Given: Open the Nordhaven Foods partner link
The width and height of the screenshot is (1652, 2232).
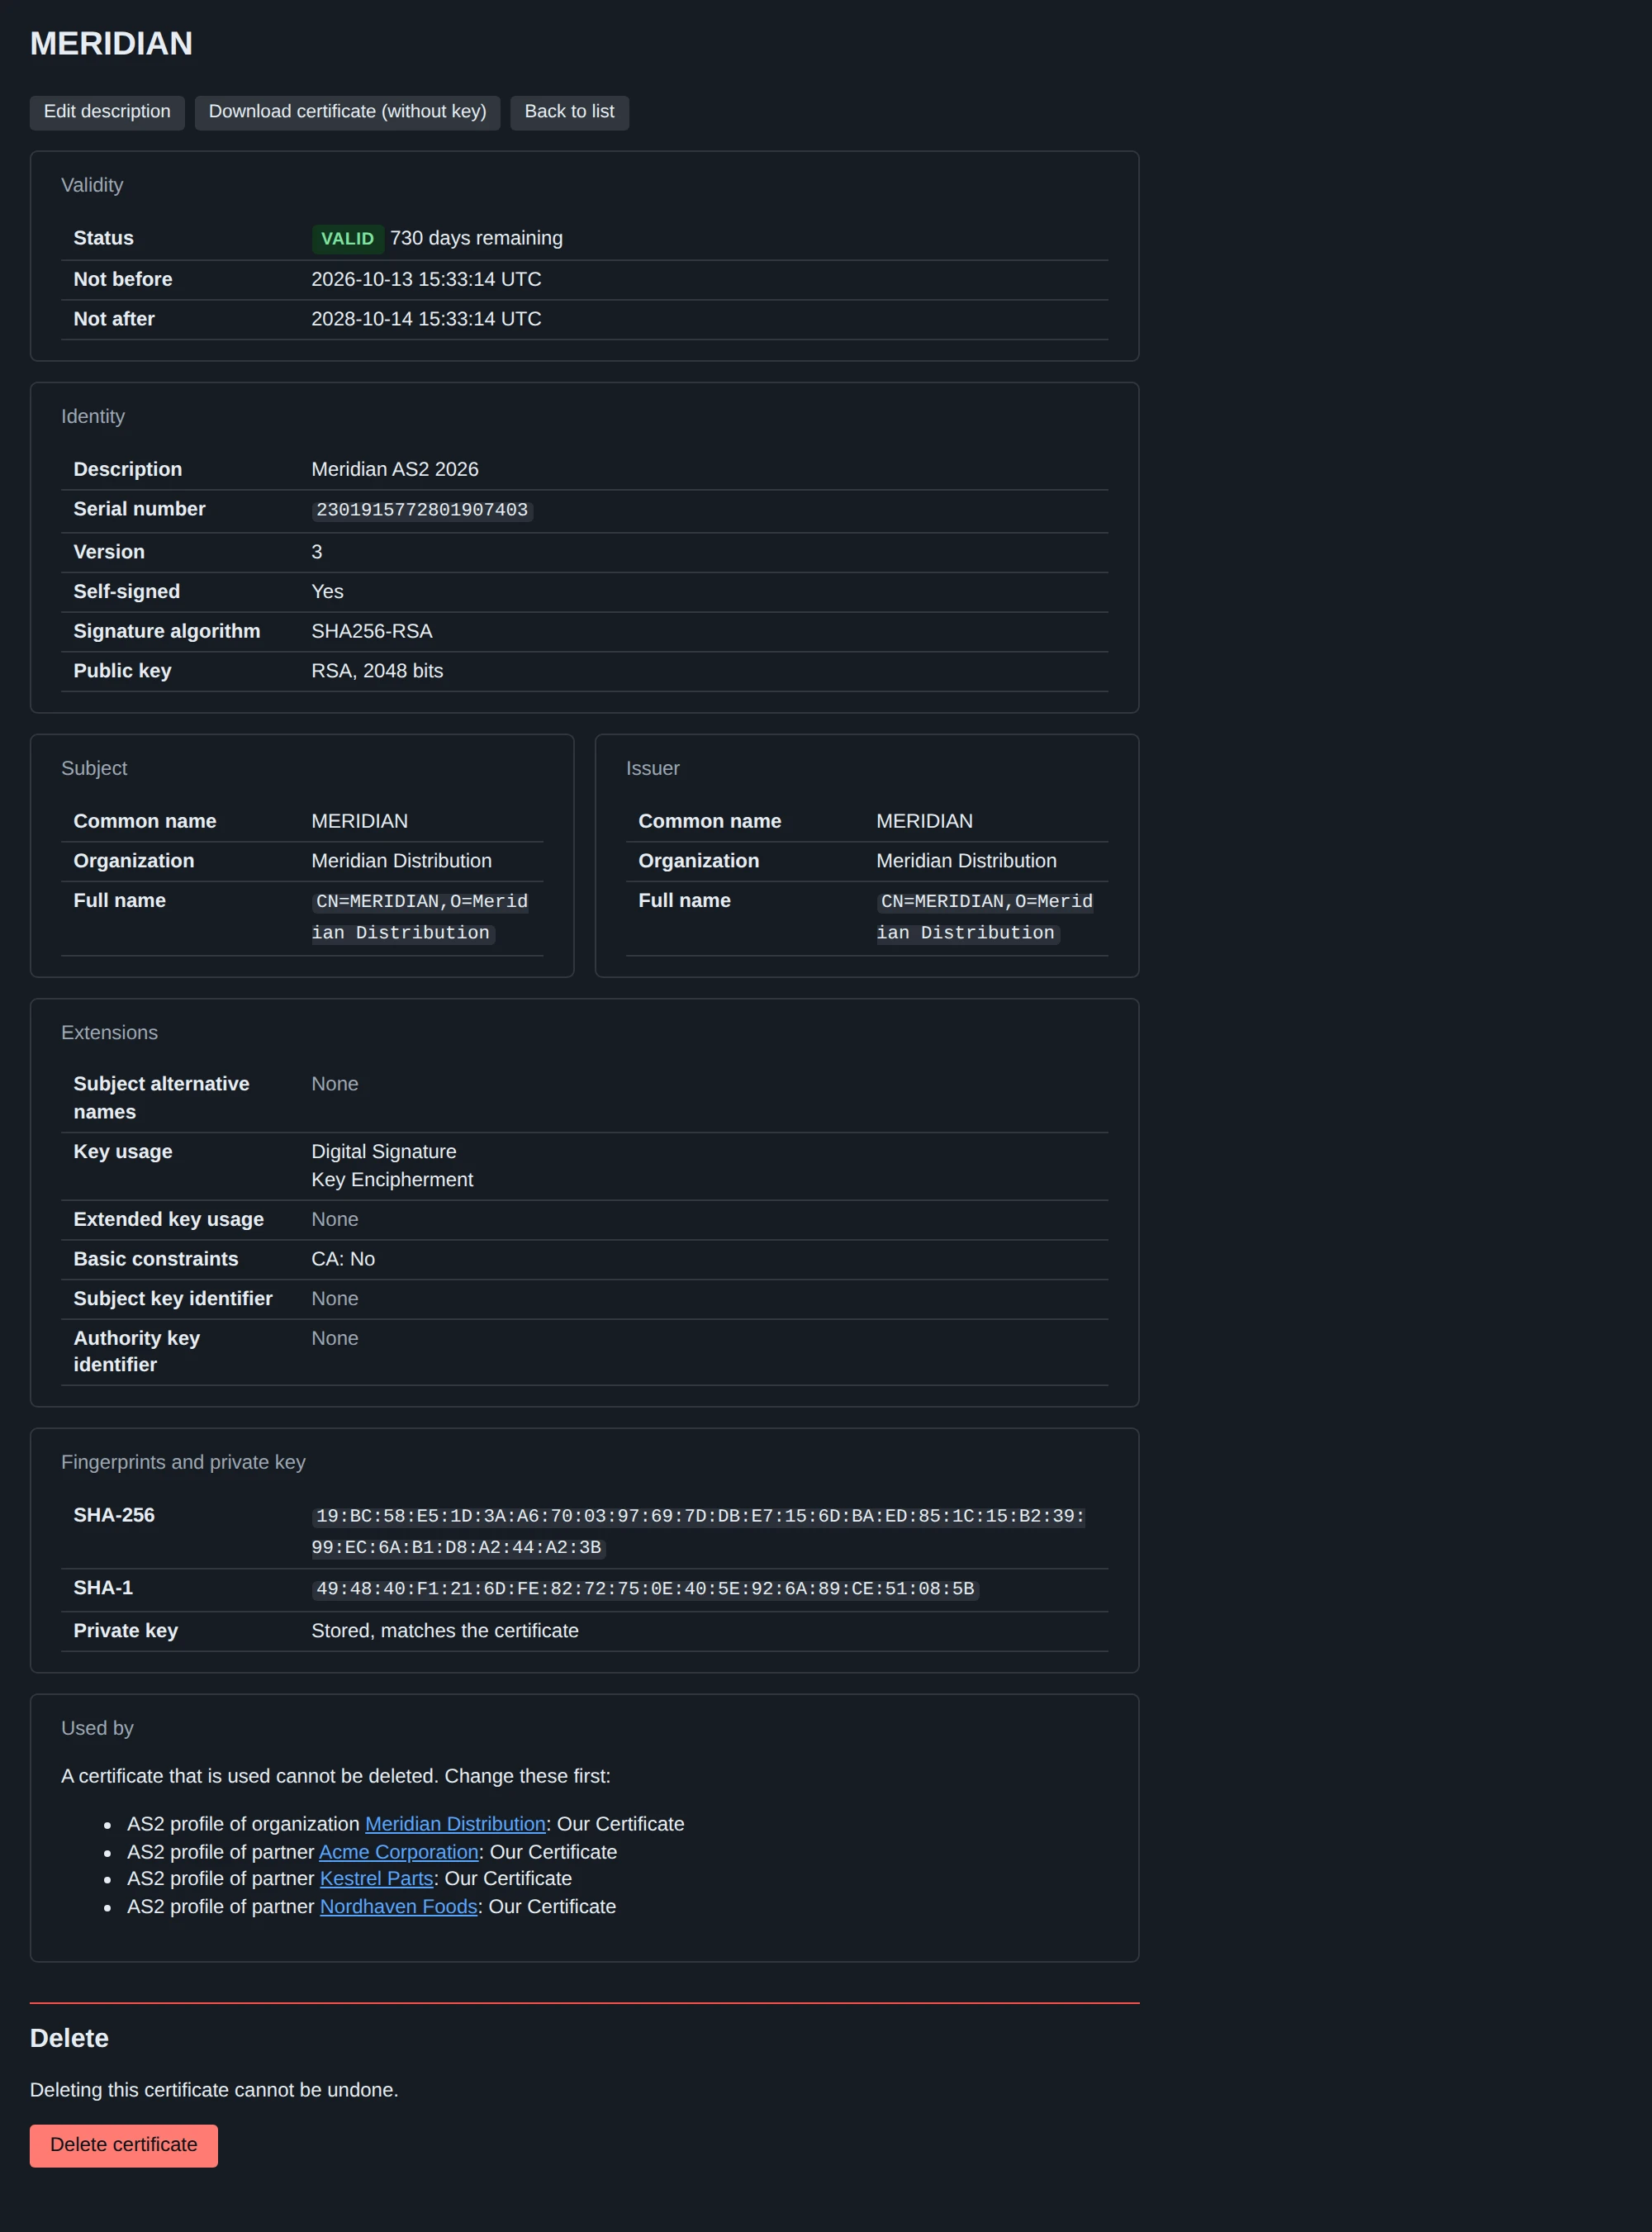Looking at the screenshot, I should point(398,1906).
